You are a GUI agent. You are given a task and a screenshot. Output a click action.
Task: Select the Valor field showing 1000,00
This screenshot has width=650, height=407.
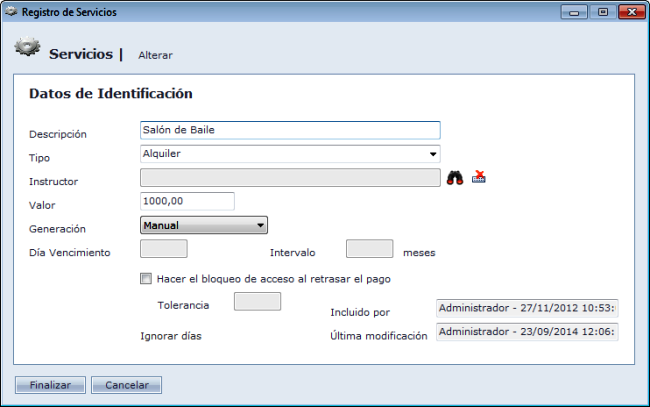pyautogui.click(x=187, y=201)
